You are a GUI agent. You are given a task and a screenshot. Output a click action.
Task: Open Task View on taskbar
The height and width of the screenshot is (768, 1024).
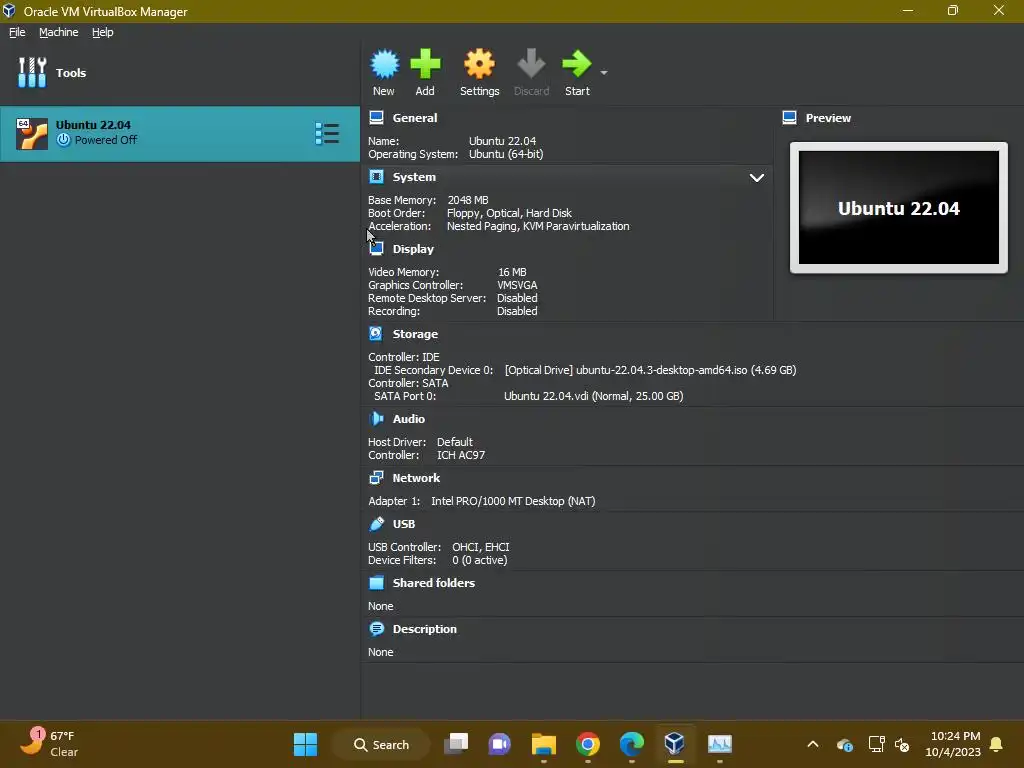click(456, 744)
